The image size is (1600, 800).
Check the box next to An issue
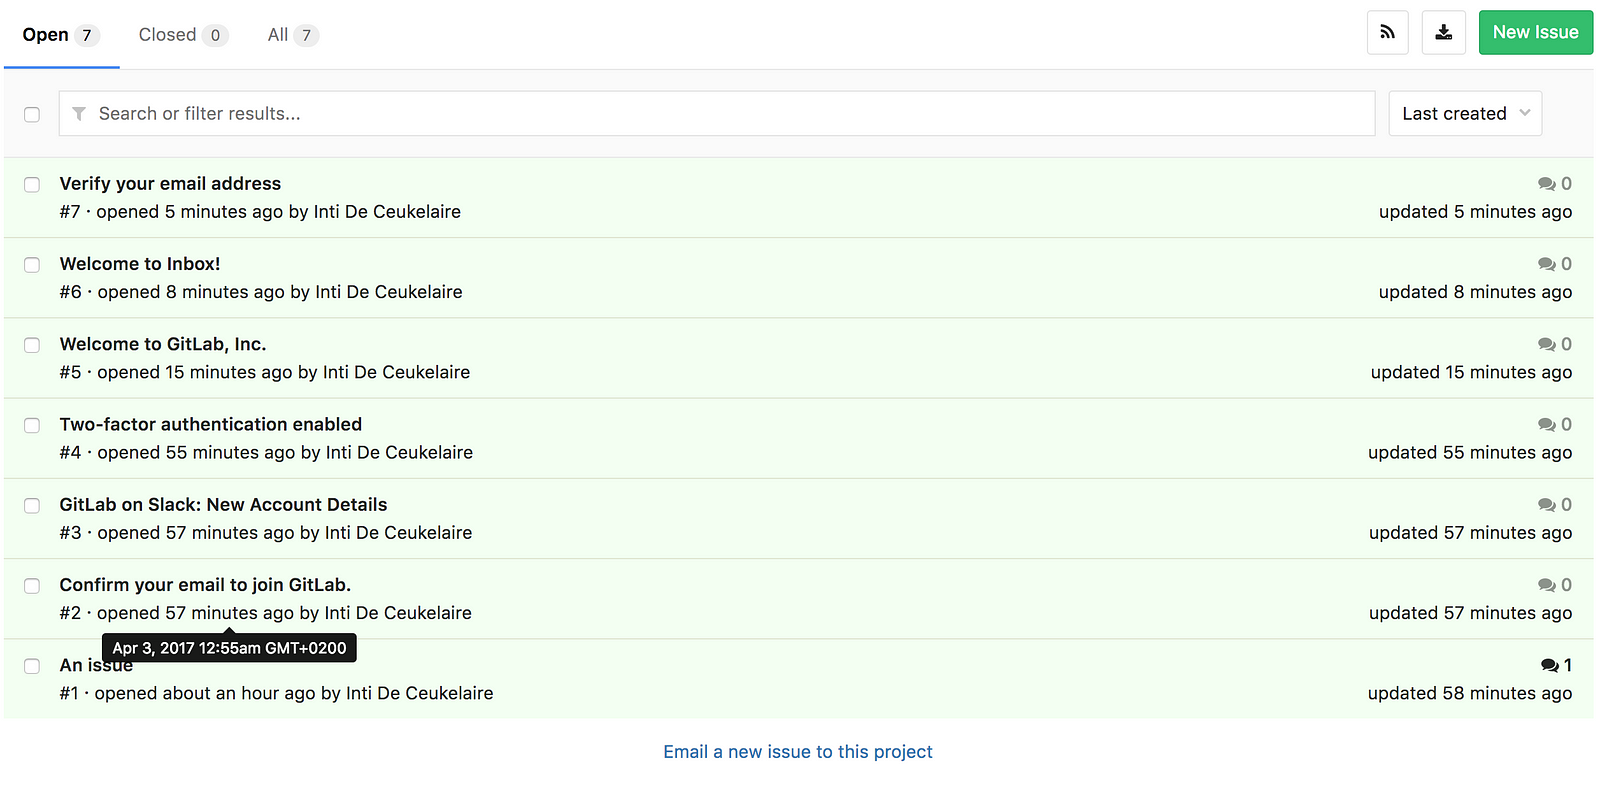32,666
